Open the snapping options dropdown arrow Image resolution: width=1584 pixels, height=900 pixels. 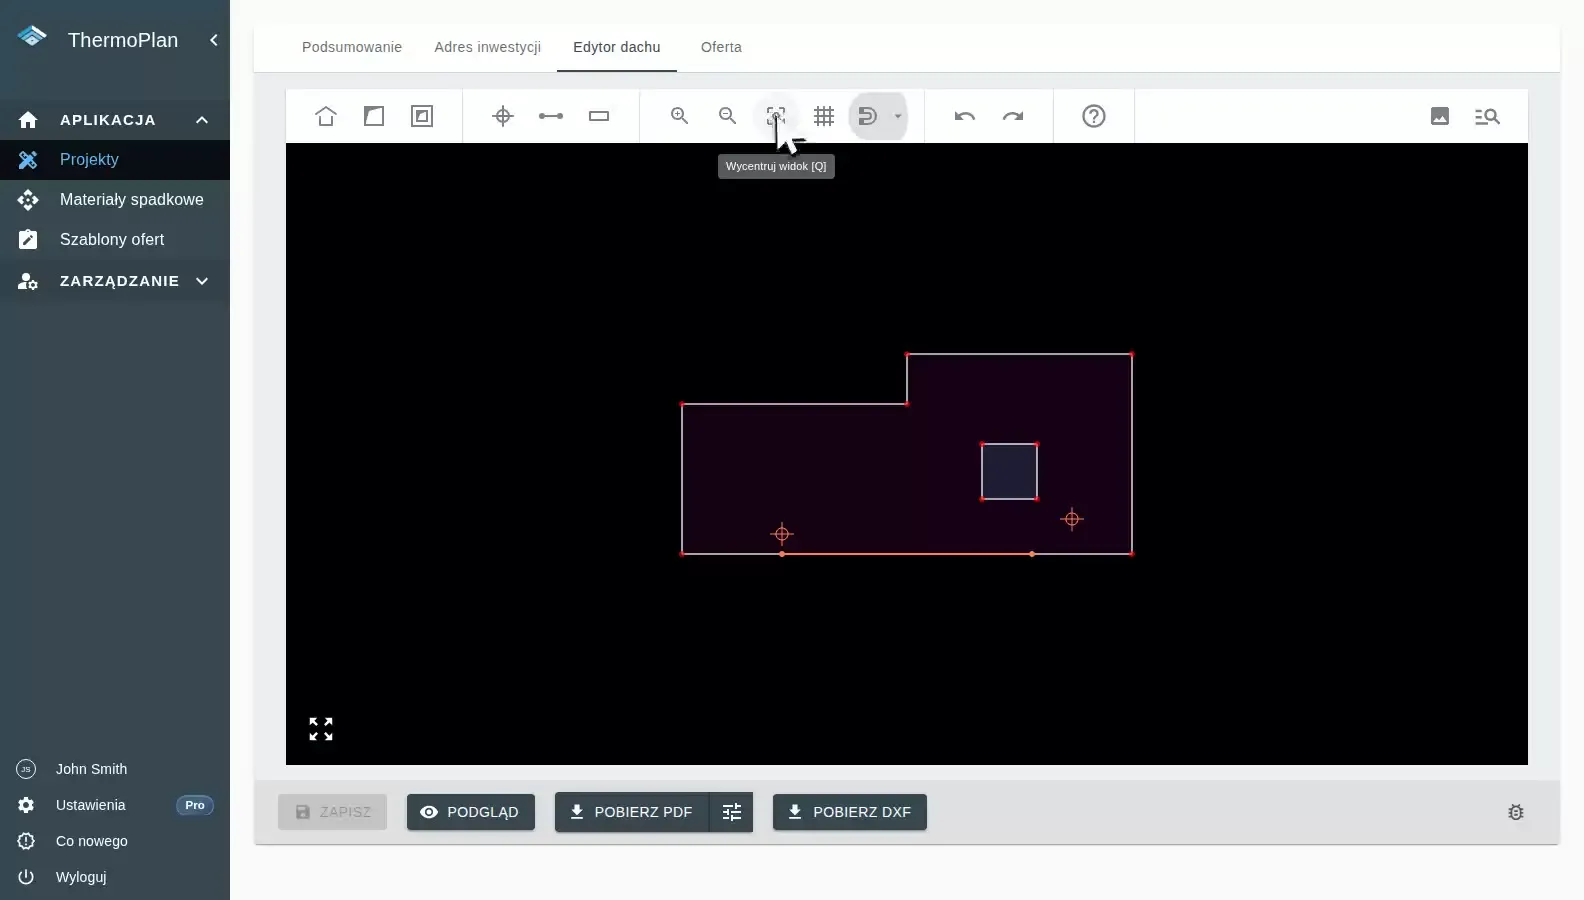point(898,116)
